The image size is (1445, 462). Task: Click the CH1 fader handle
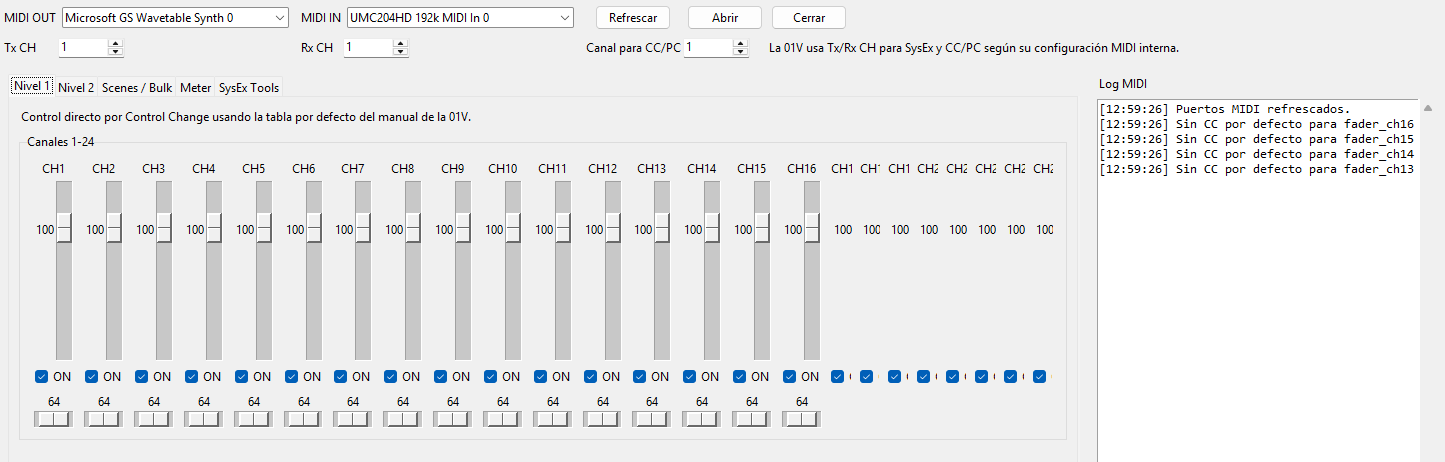click(64, 229)
